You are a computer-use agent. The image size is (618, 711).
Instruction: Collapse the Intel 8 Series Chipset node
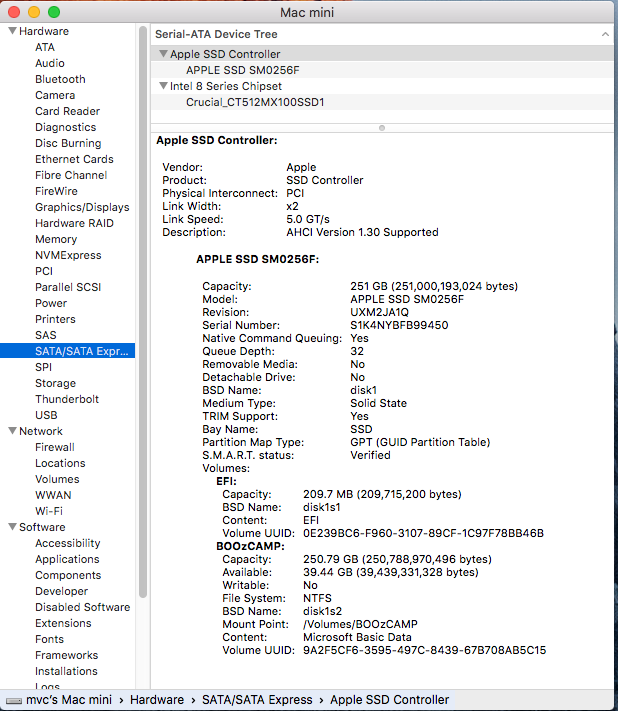coord(163,86)
